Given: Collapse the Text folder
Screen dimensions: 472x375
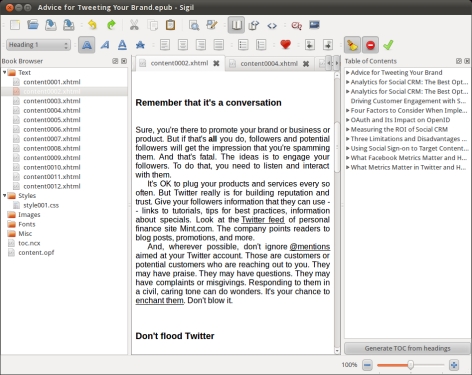Looking at the screenshot, I should pos(5,72).
